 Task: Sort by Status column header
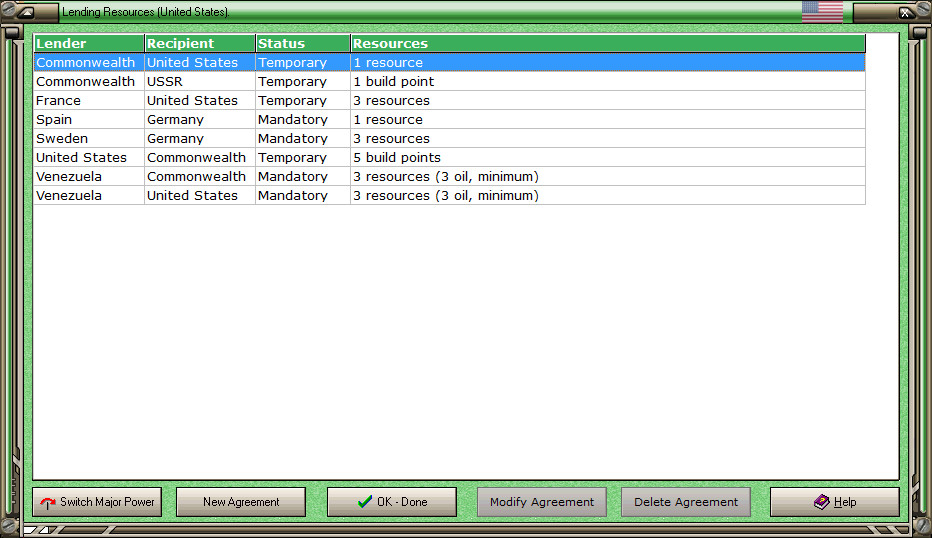point(303,43)
